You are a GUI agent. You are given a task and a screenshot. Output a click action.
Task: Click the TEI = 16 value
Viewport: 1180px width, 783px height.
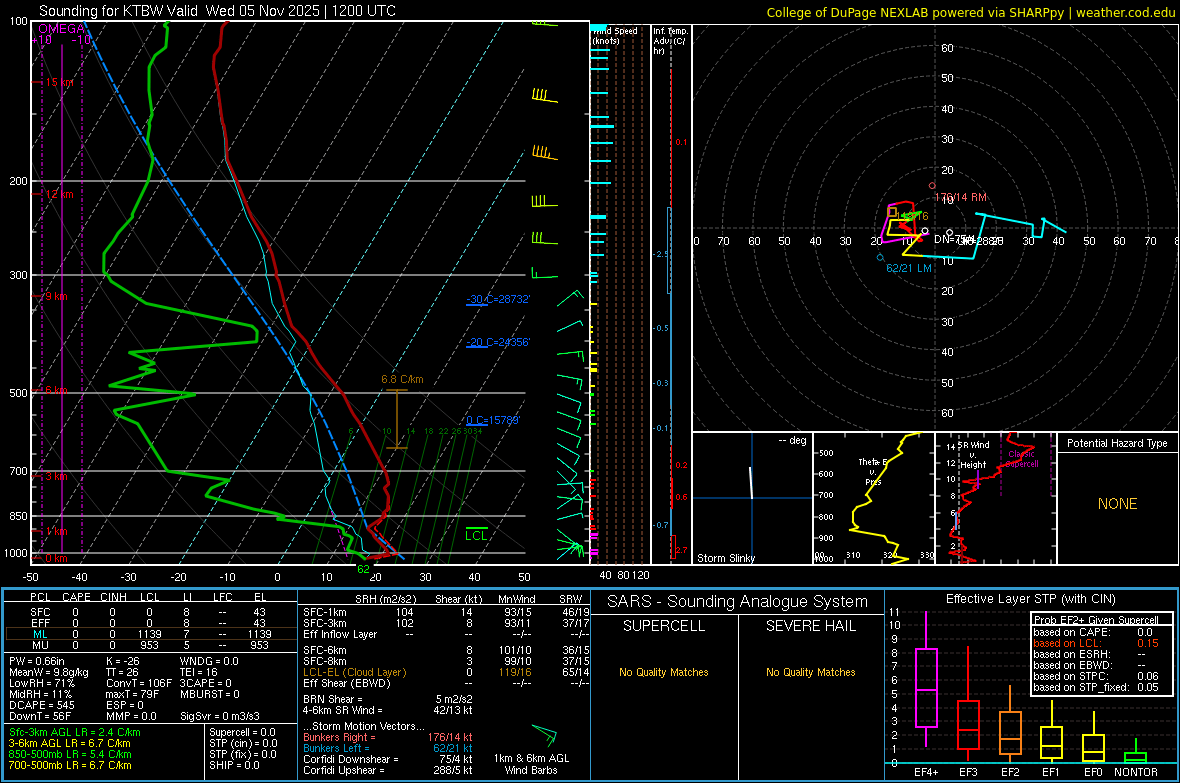[199, 672]
